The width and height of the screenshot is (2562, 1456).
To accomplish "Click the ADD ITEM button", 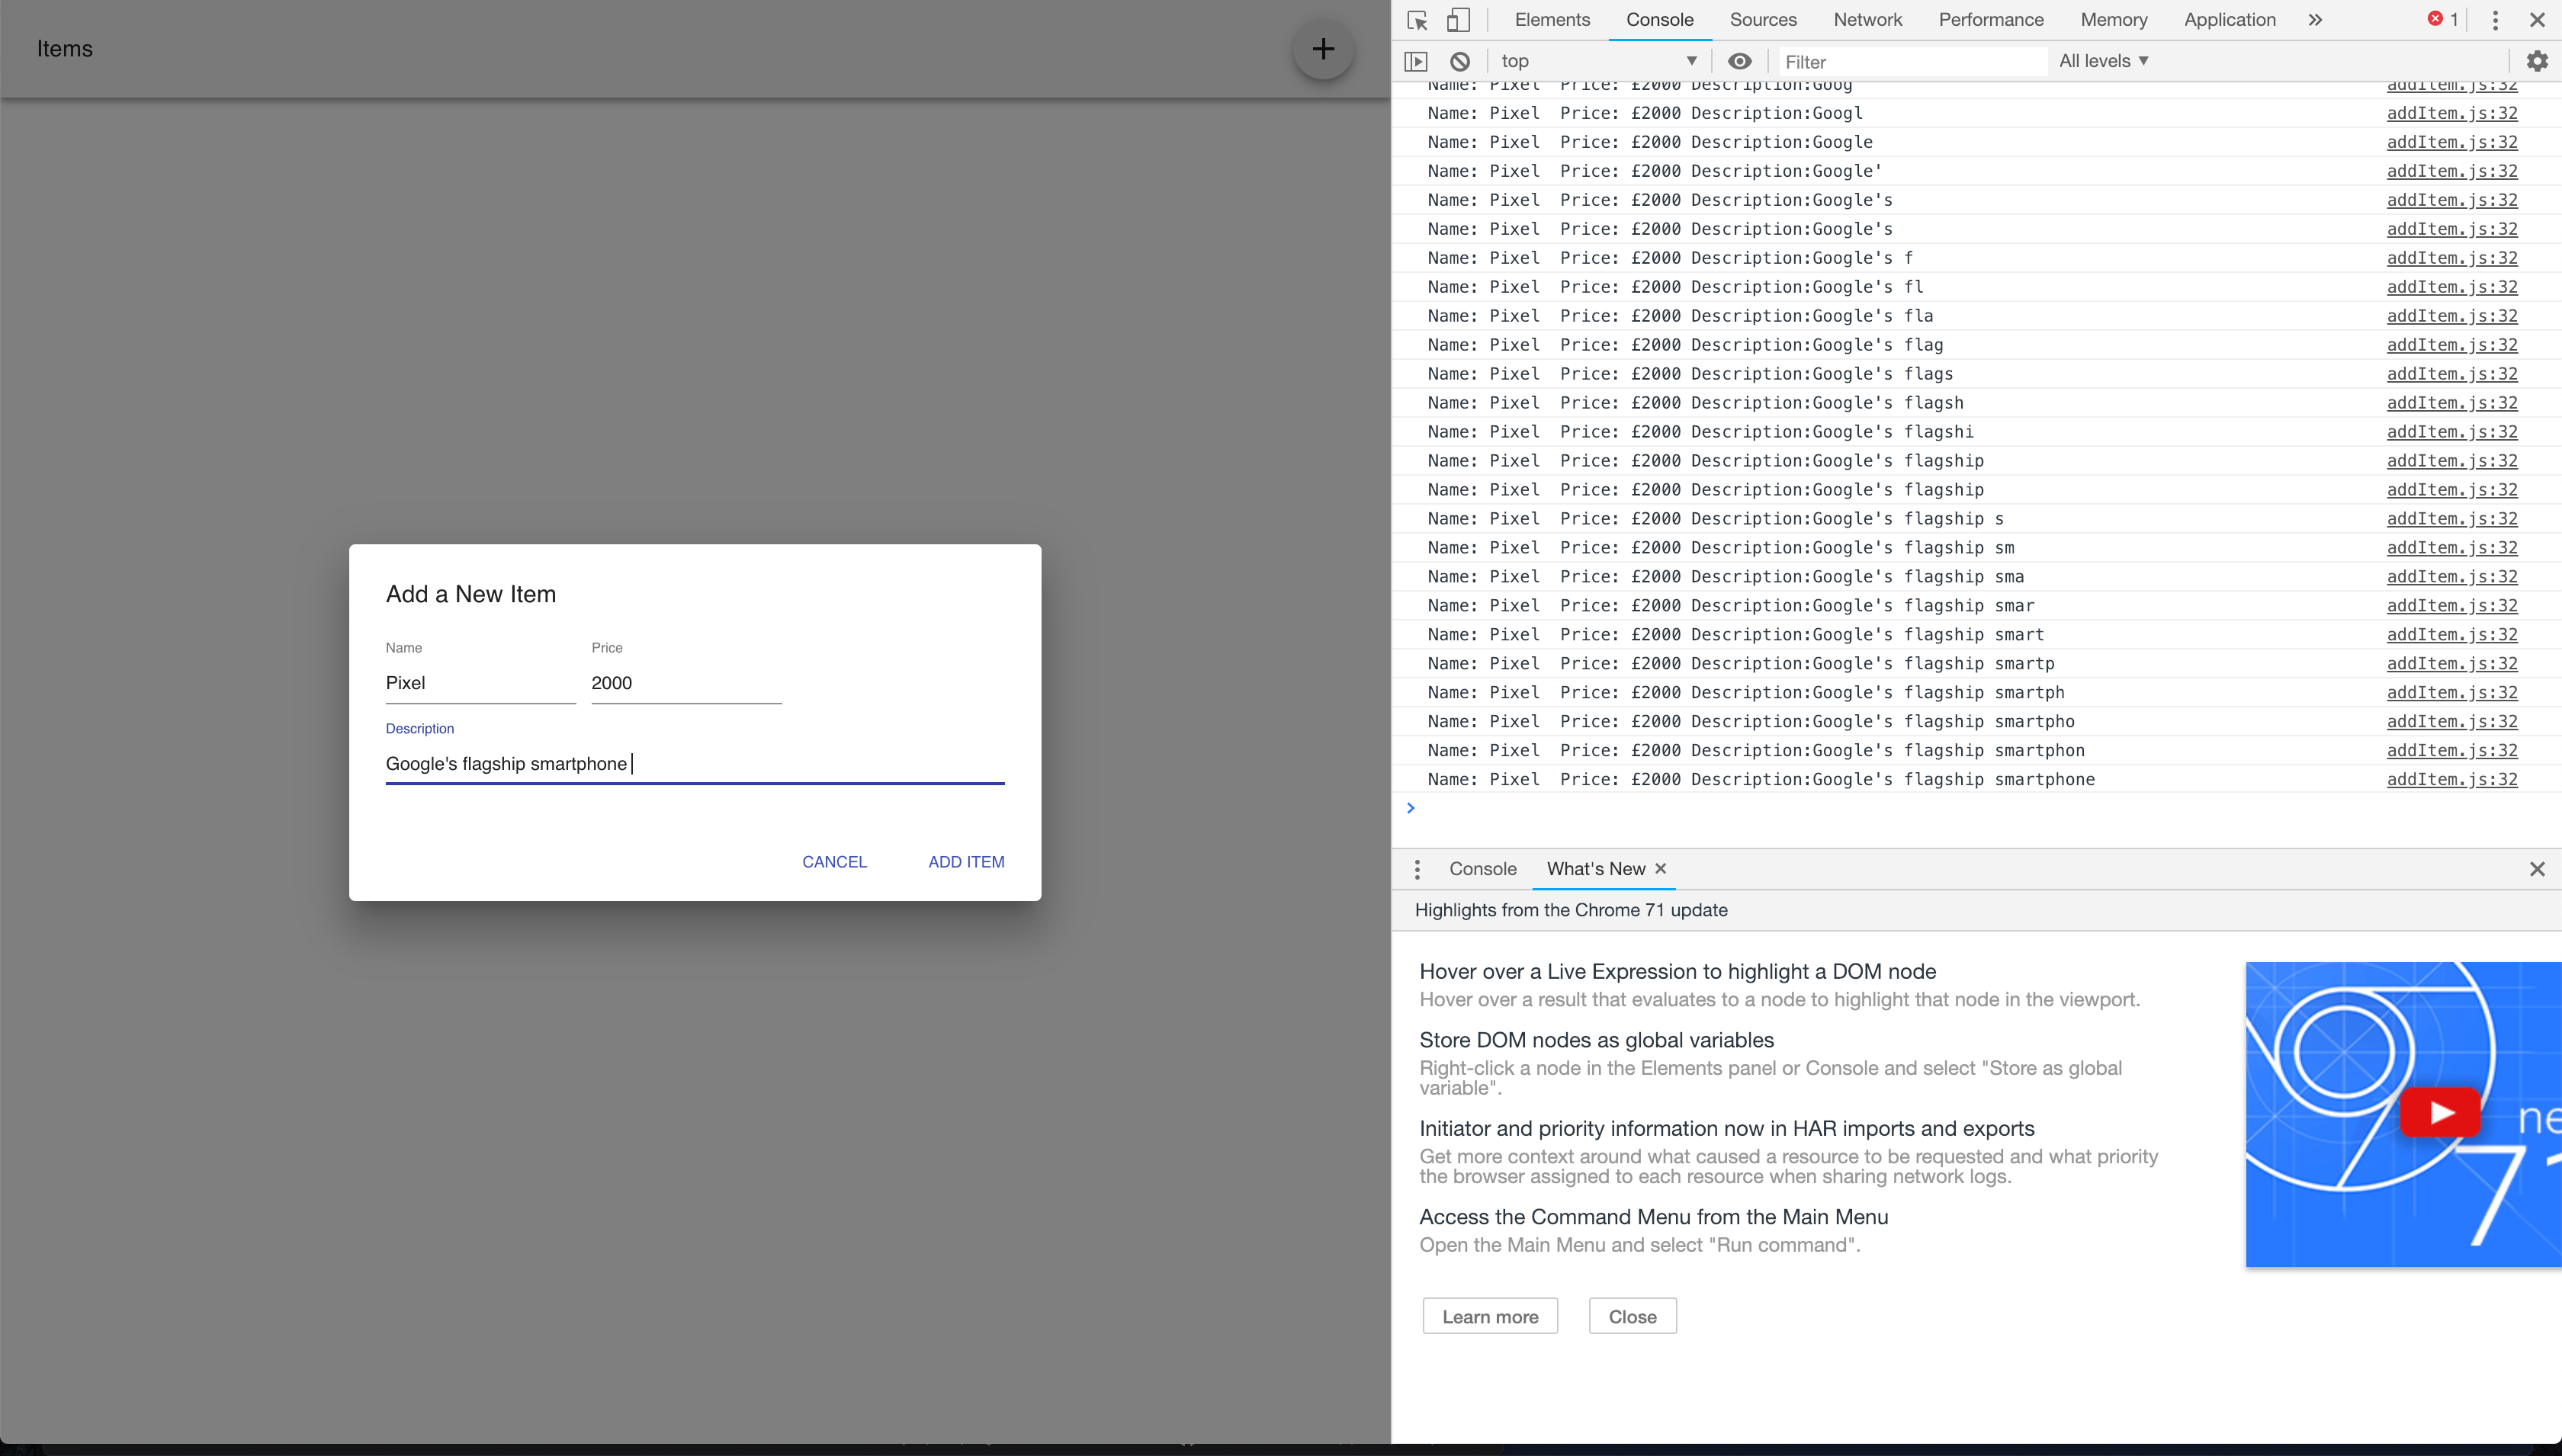I will point(966,862).
